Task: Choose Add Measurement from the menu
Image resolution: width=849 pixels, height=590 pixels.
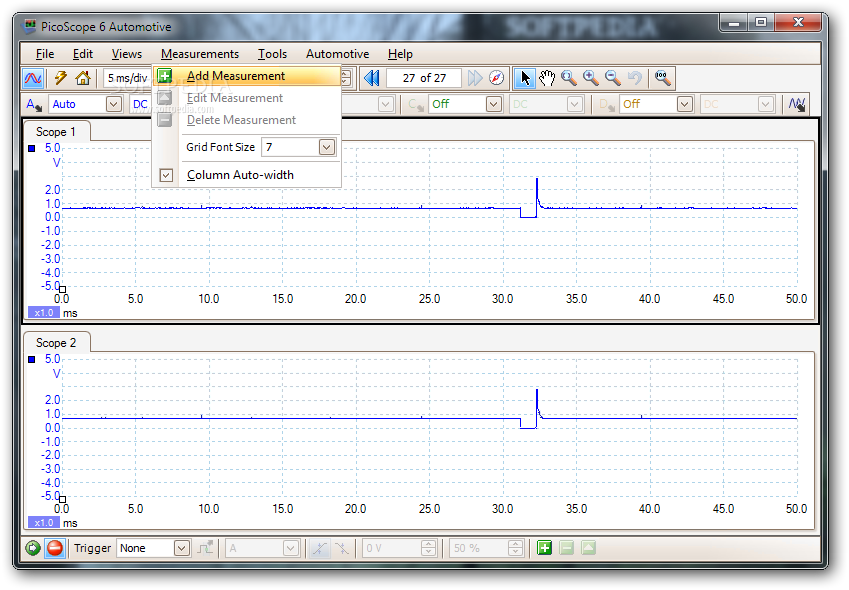Action: coord(246,76)
